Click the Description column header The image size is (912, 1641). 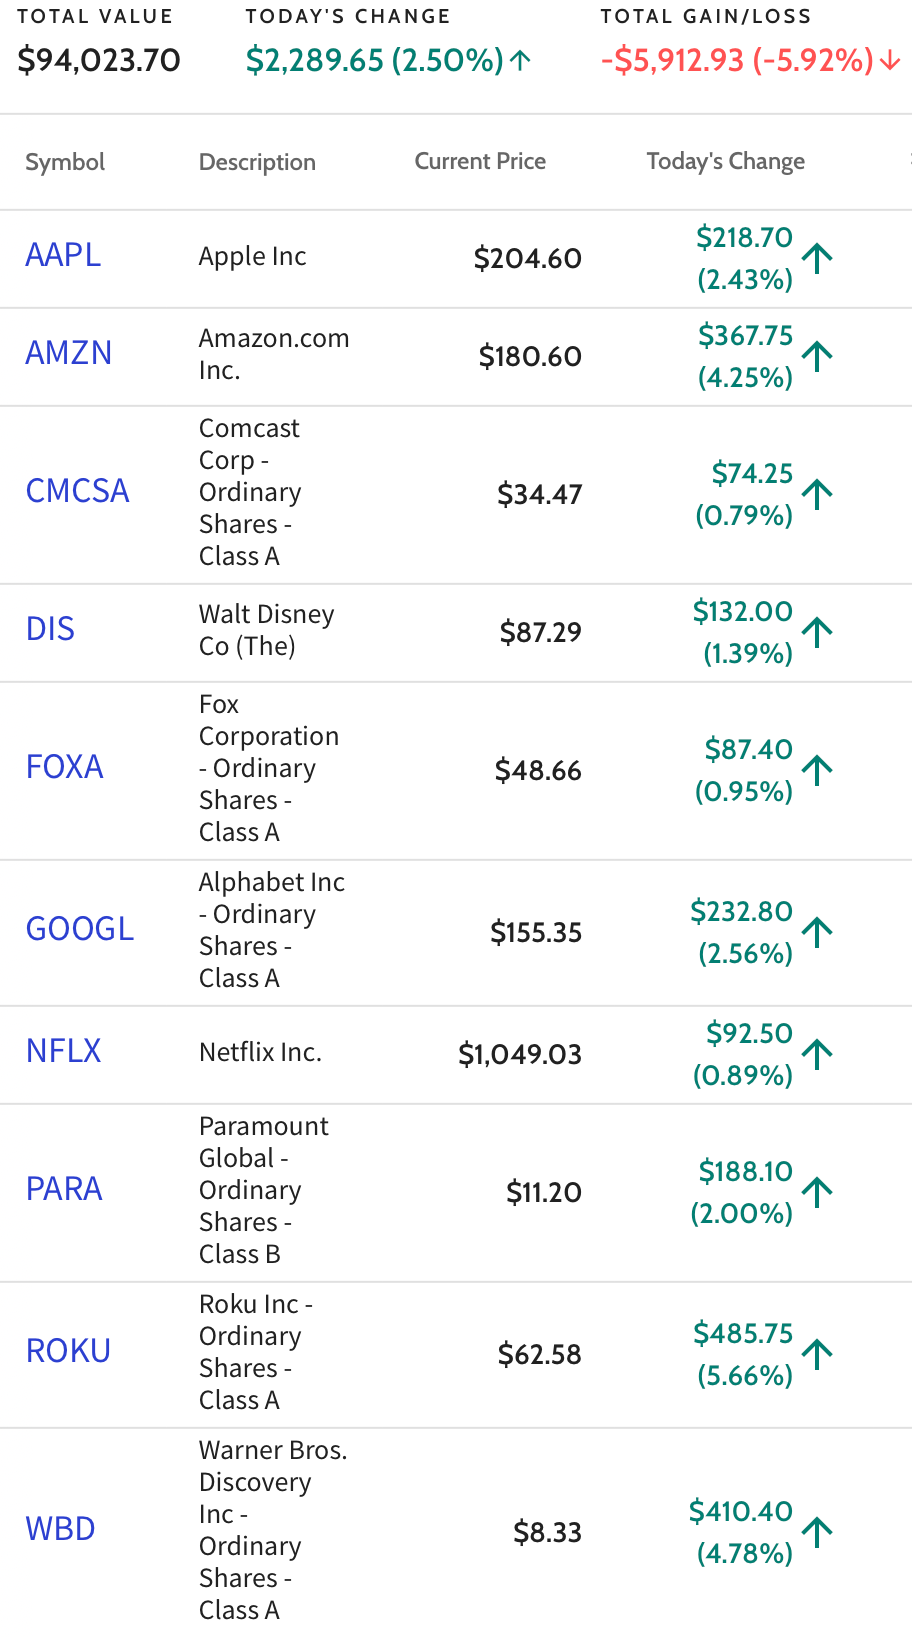coord(257,162)
